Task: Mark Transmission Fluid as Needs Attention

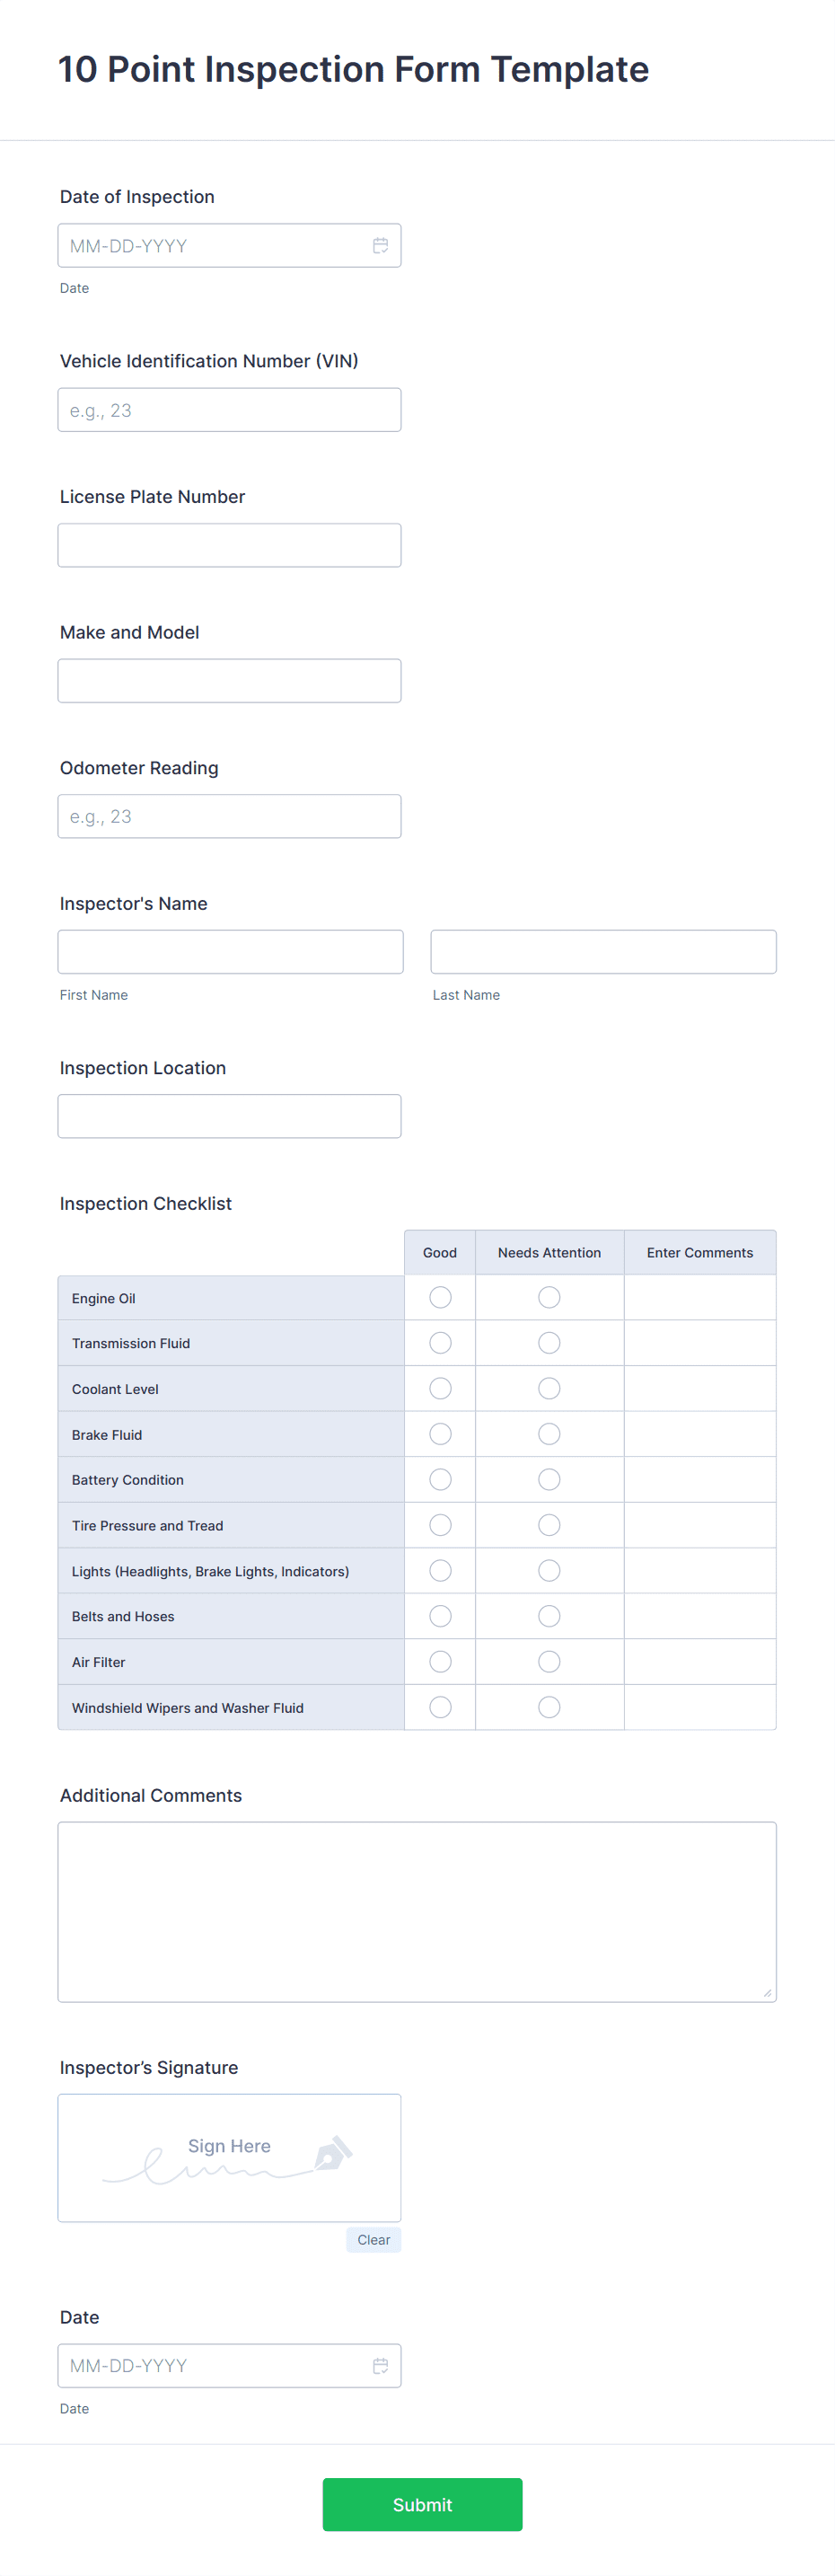Action: pyautogui.click(x=549, y=1343)
